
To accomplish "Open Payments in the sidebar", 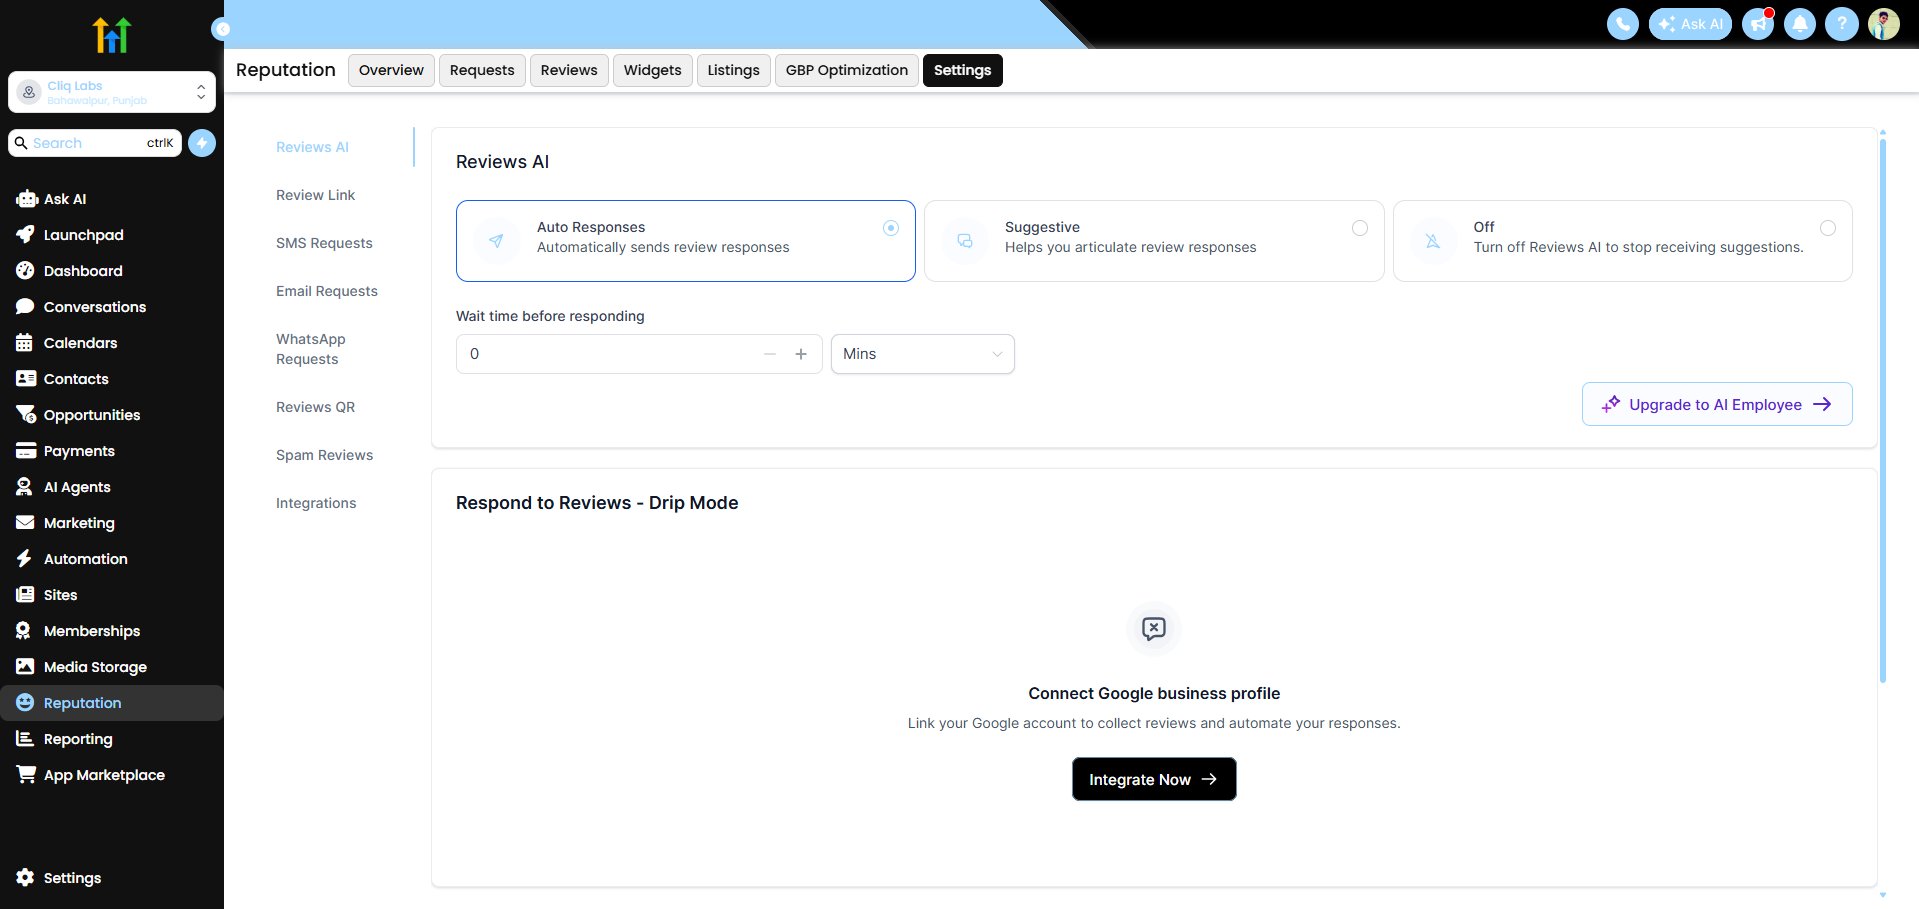I will click(x=112, y=451).
